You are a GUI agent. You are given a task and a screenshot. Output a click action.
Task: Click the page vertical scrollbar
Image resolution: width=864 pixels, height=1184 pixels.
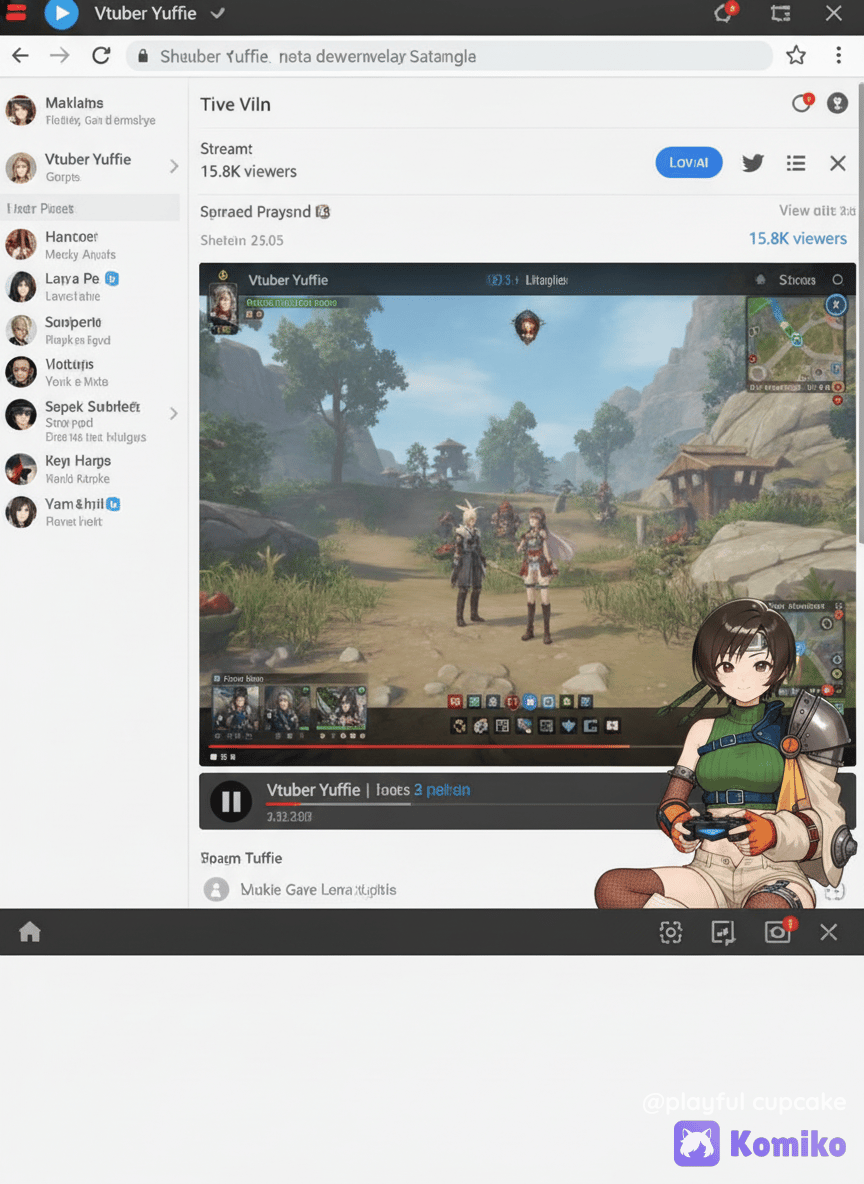860,313
